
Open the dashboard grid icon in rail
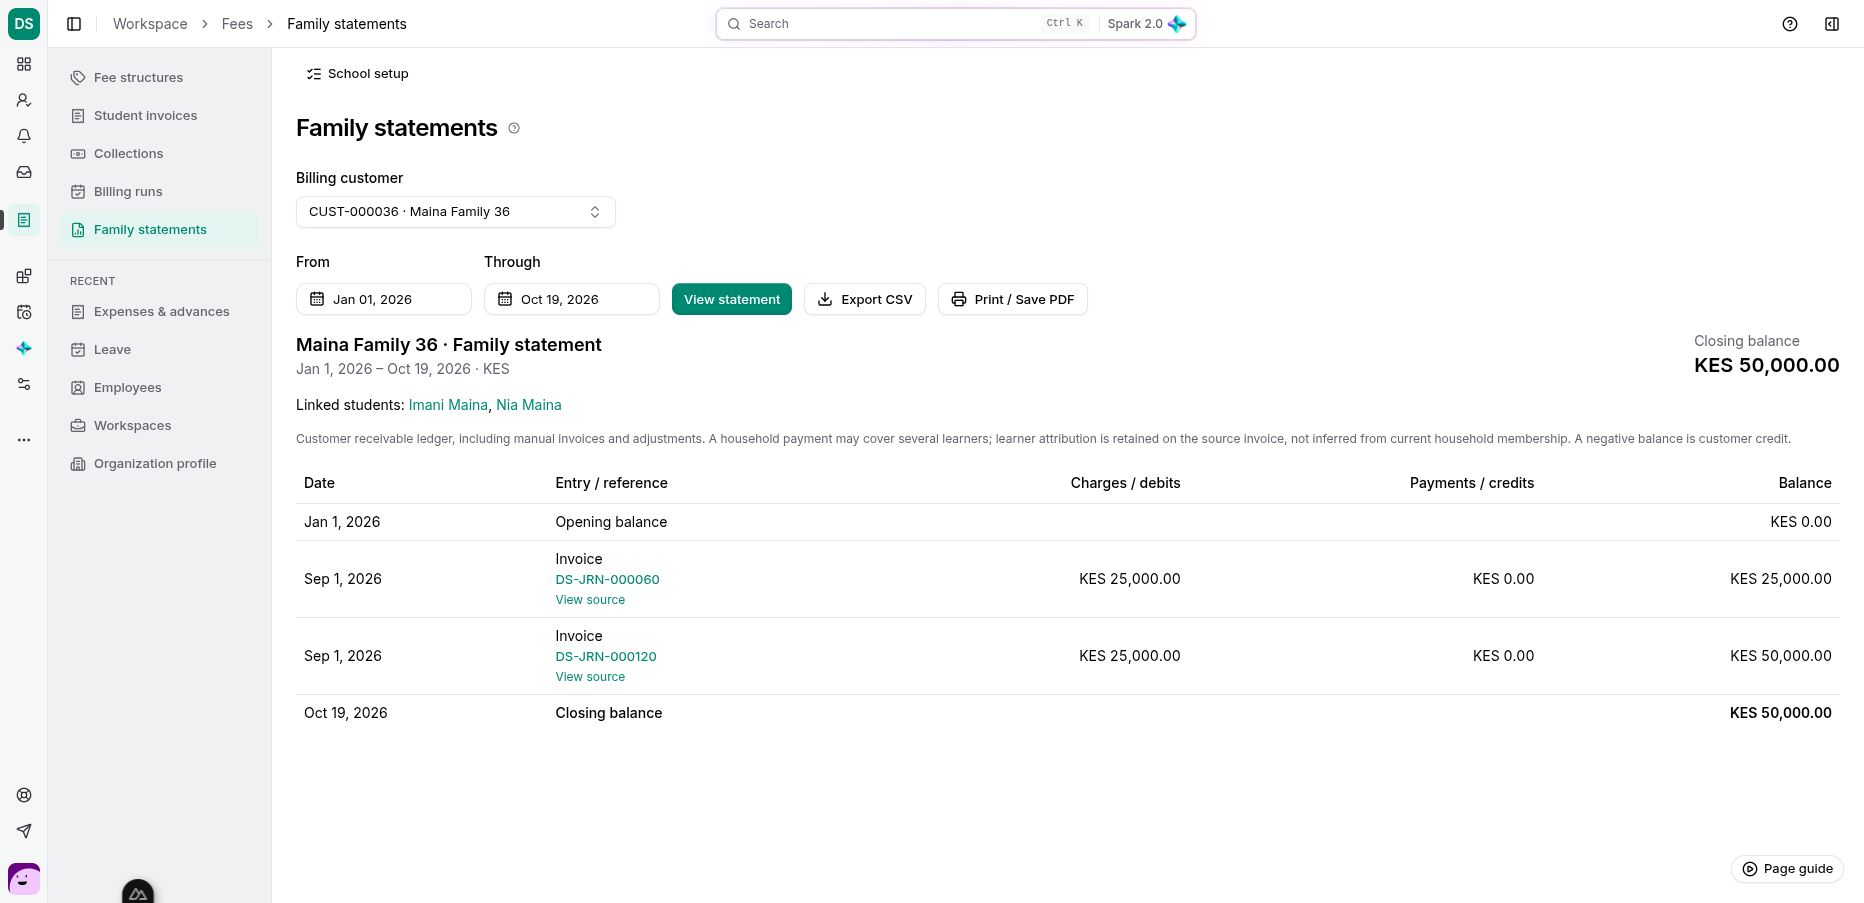click(24, 64)
